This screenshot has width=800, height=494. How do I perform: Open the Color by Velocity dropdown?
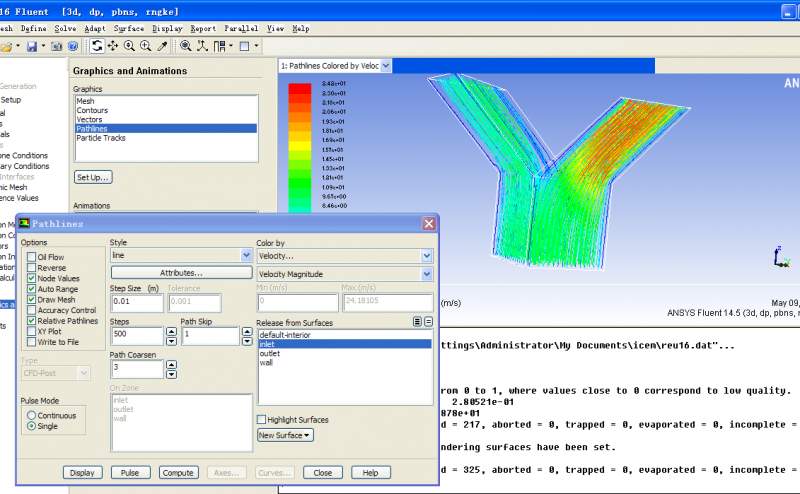(x=427, y=256)
